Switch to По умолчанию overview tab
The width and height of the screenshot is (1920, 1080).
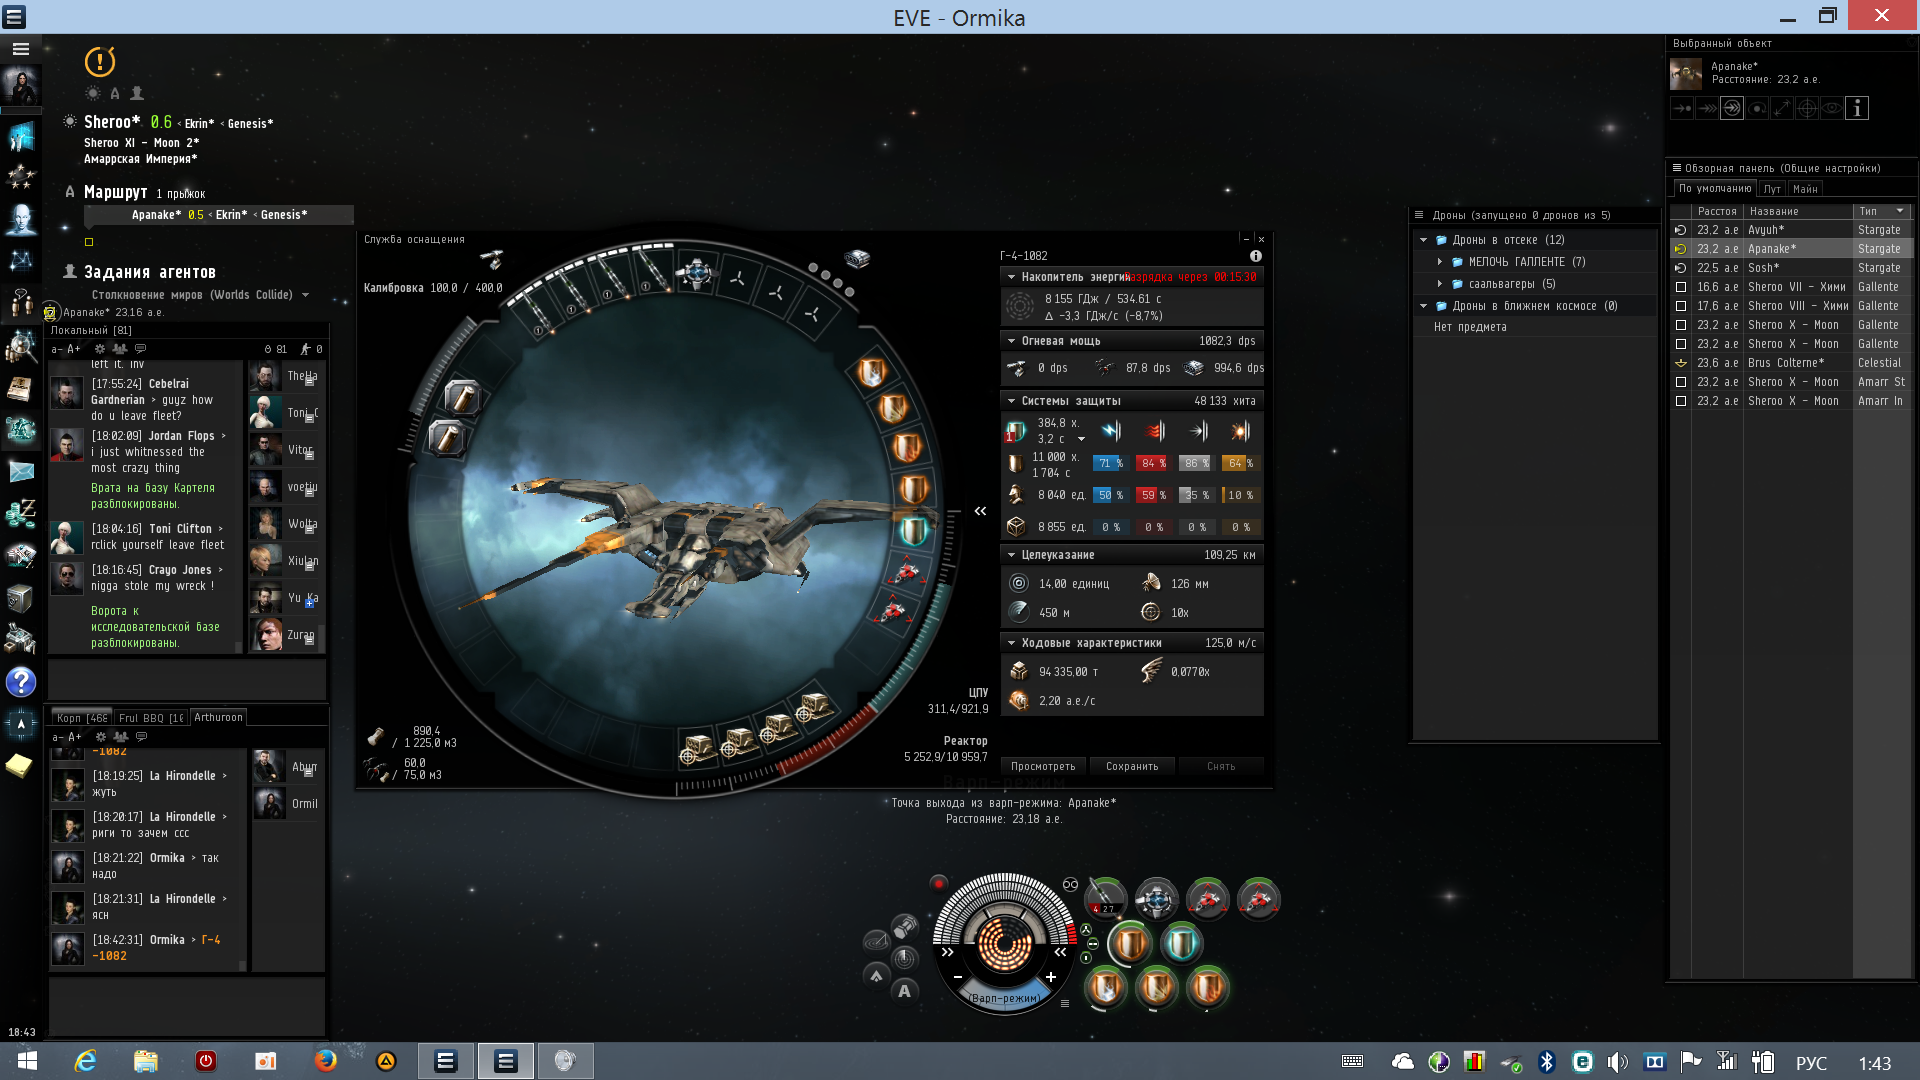pyautogui.click(x=1715, y=188)
